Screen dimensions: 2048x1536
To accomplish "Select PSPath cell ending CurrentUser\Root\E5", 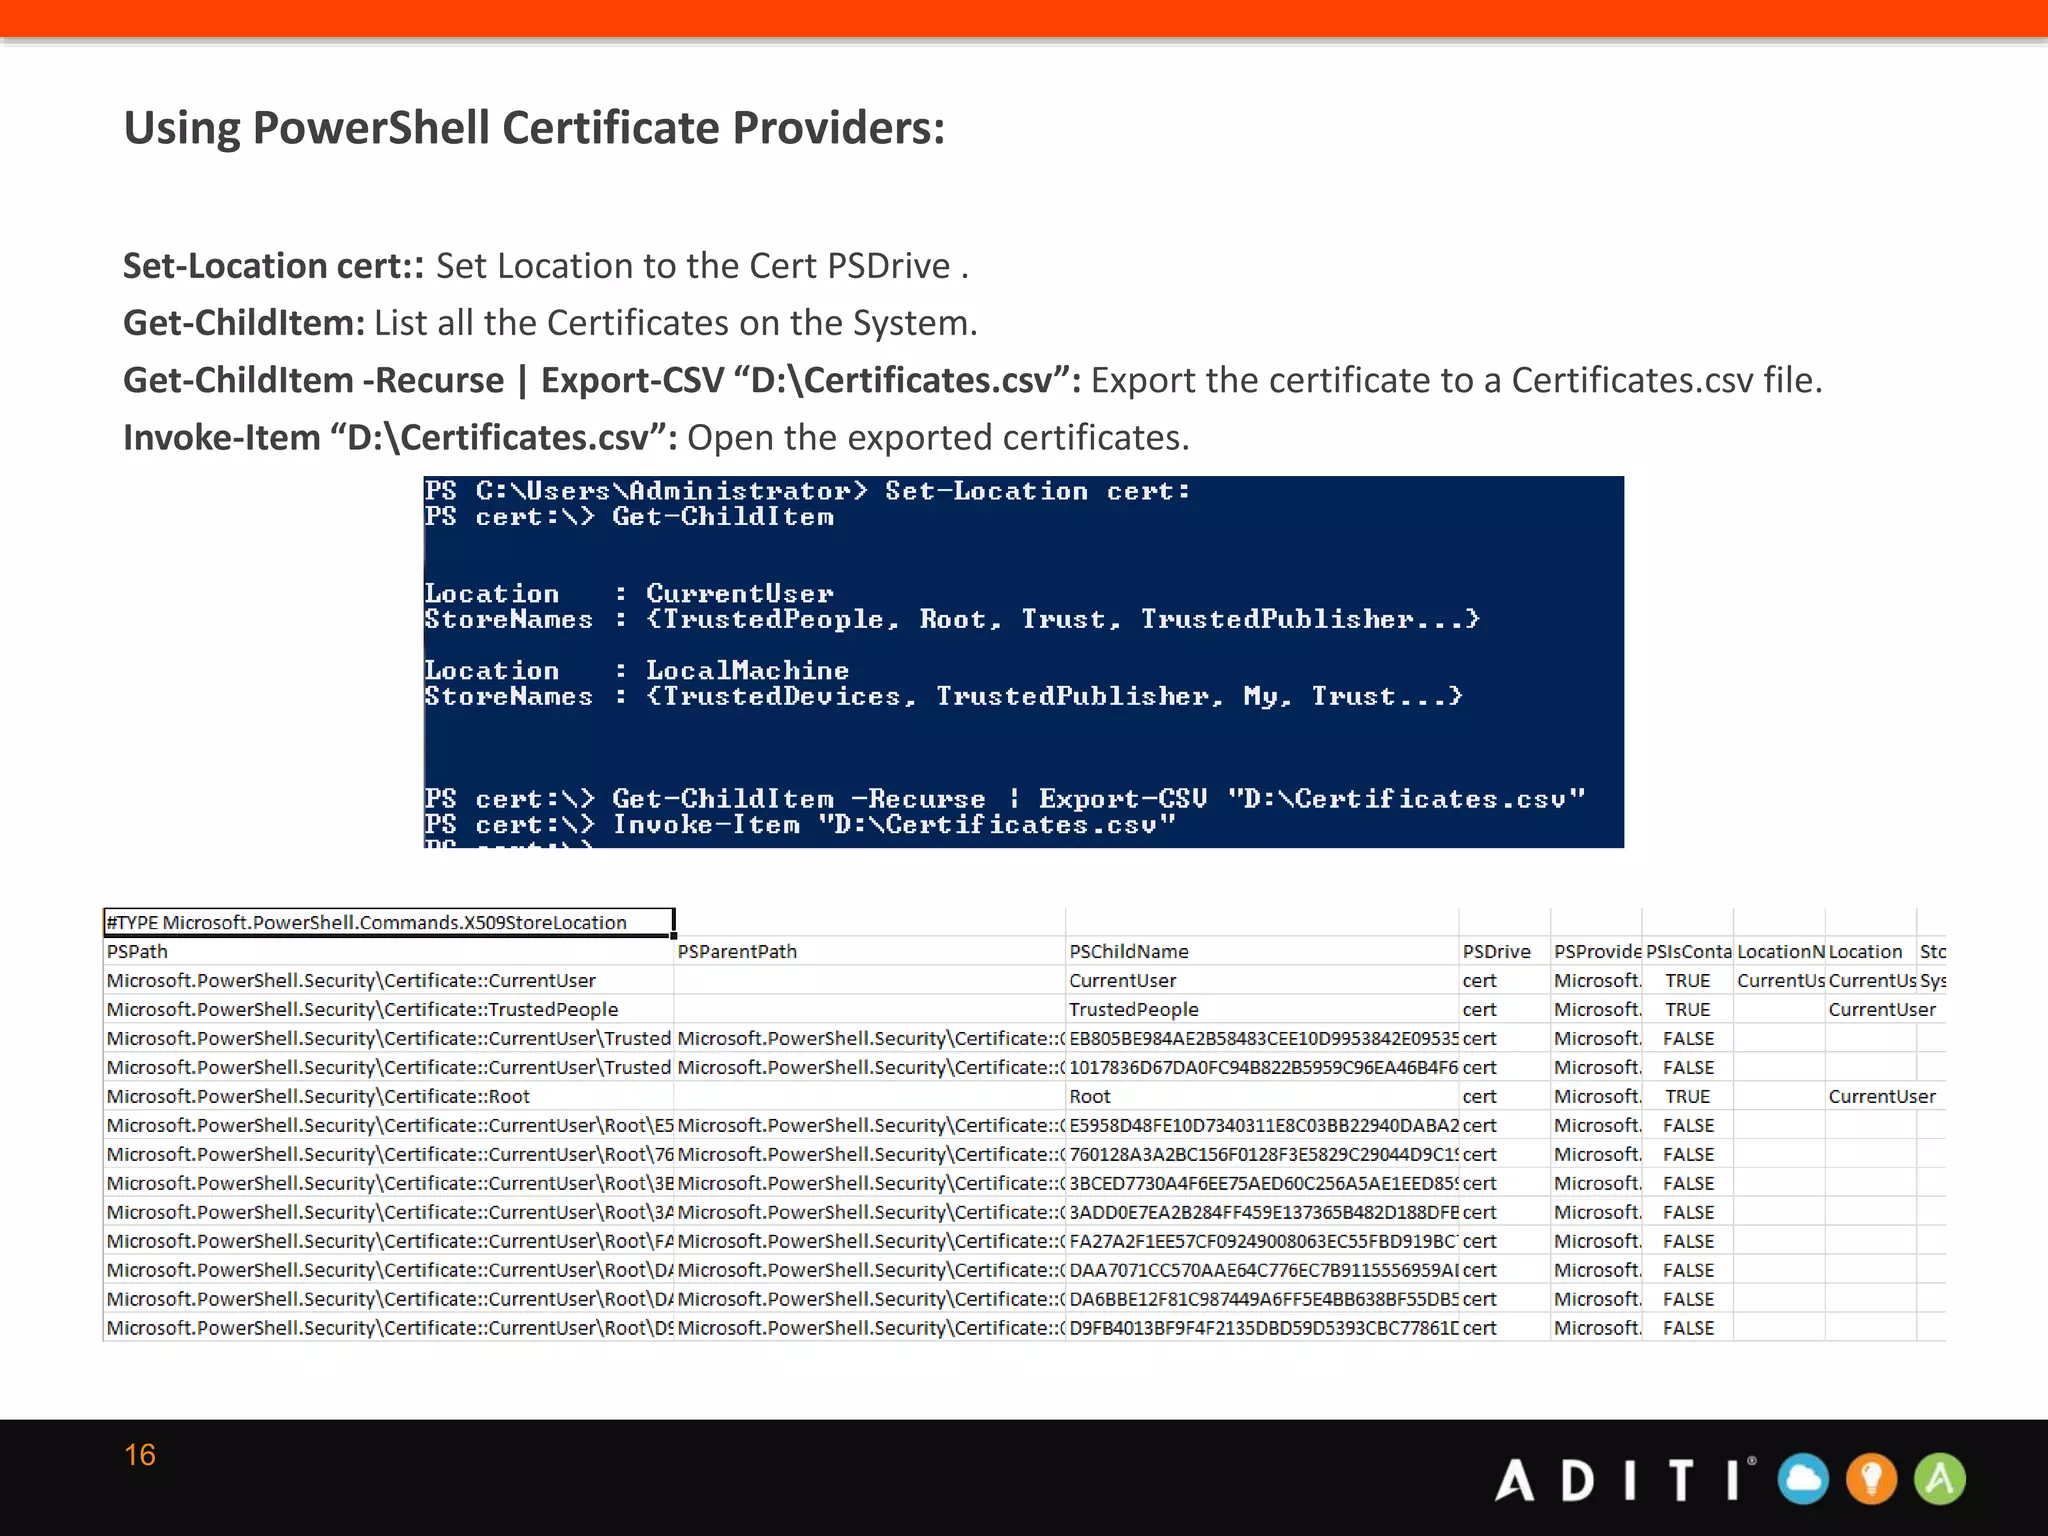I will 389,1125.
